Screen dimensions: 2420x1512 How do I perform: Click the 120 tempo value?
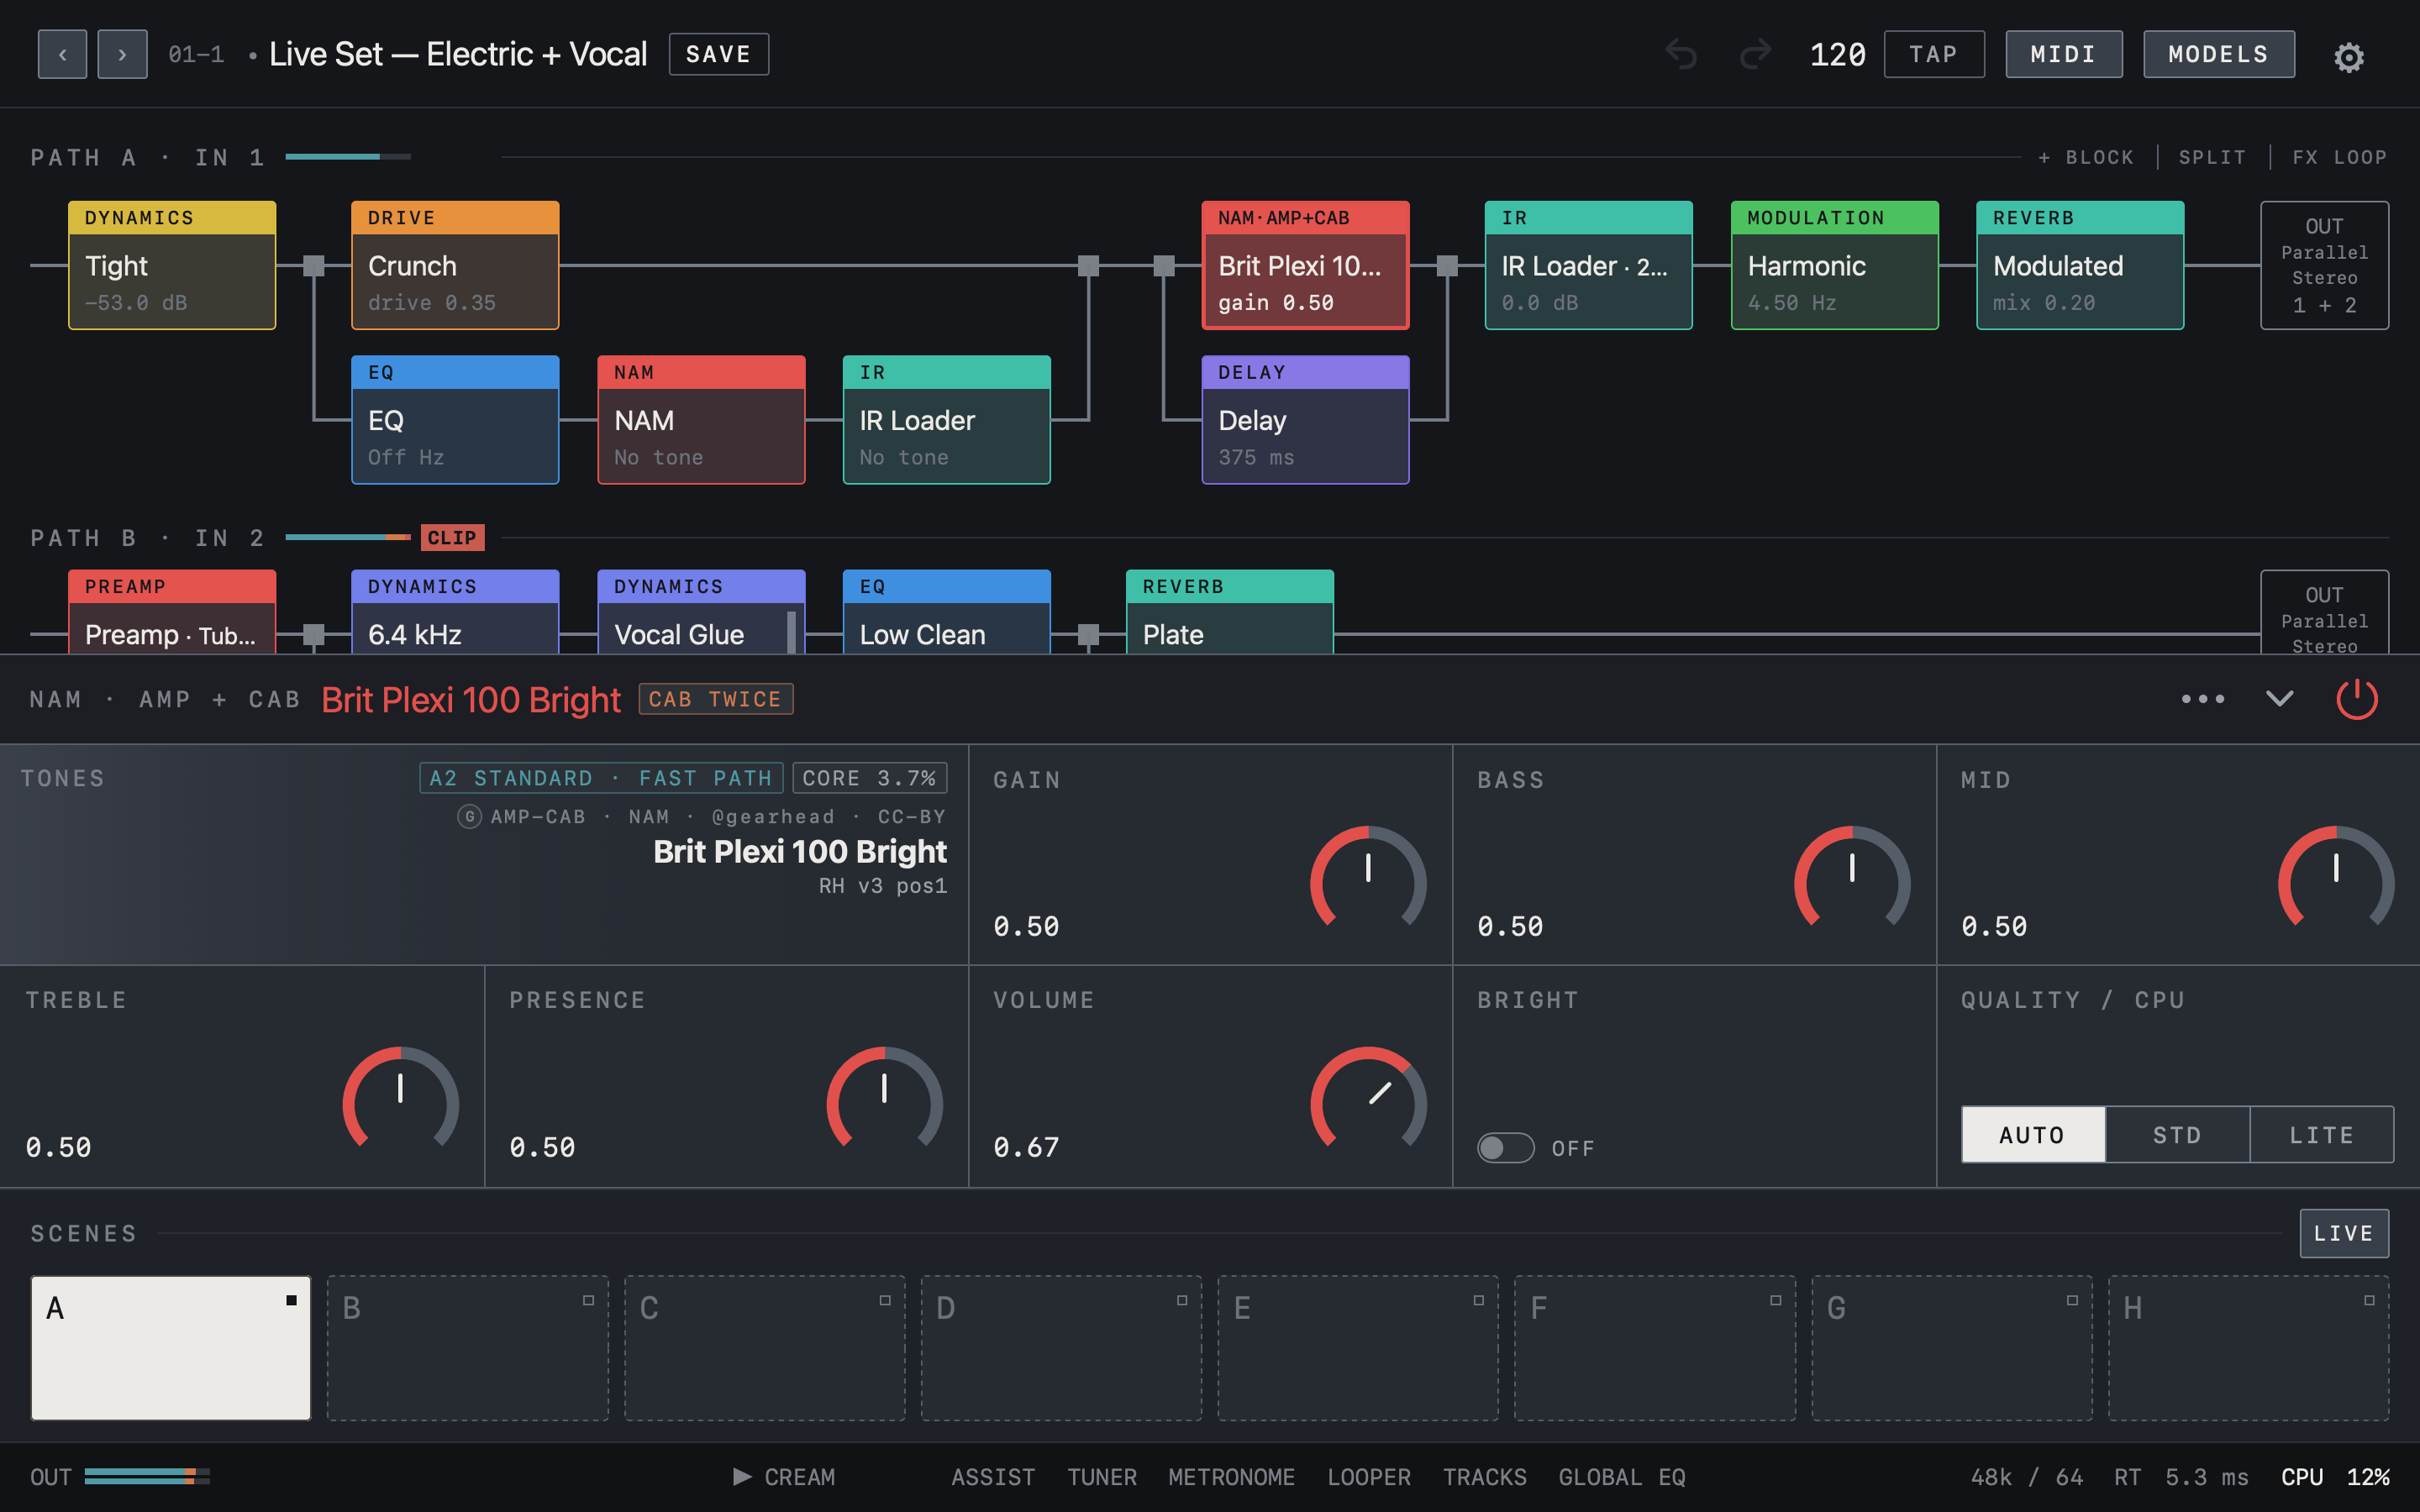pos(1837,54)
